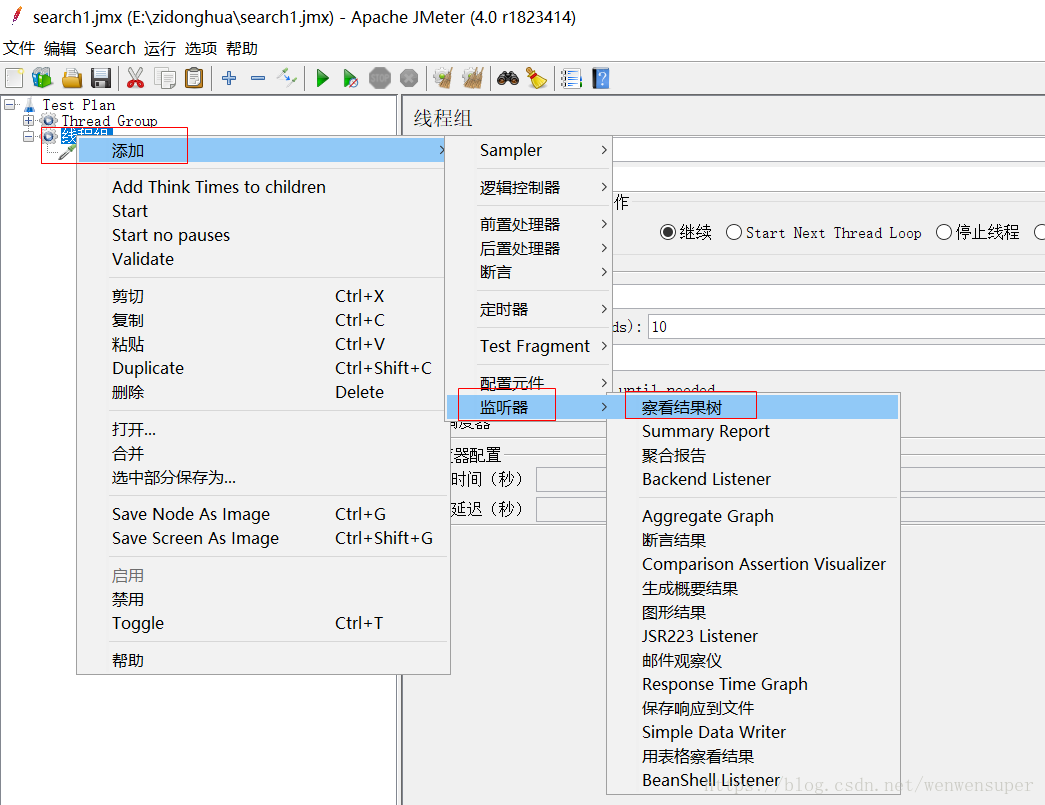Image resolution: width=1045 pixels, height=805 pixels.
Task: Open the 文件 menu
Action: pos(19,49)
